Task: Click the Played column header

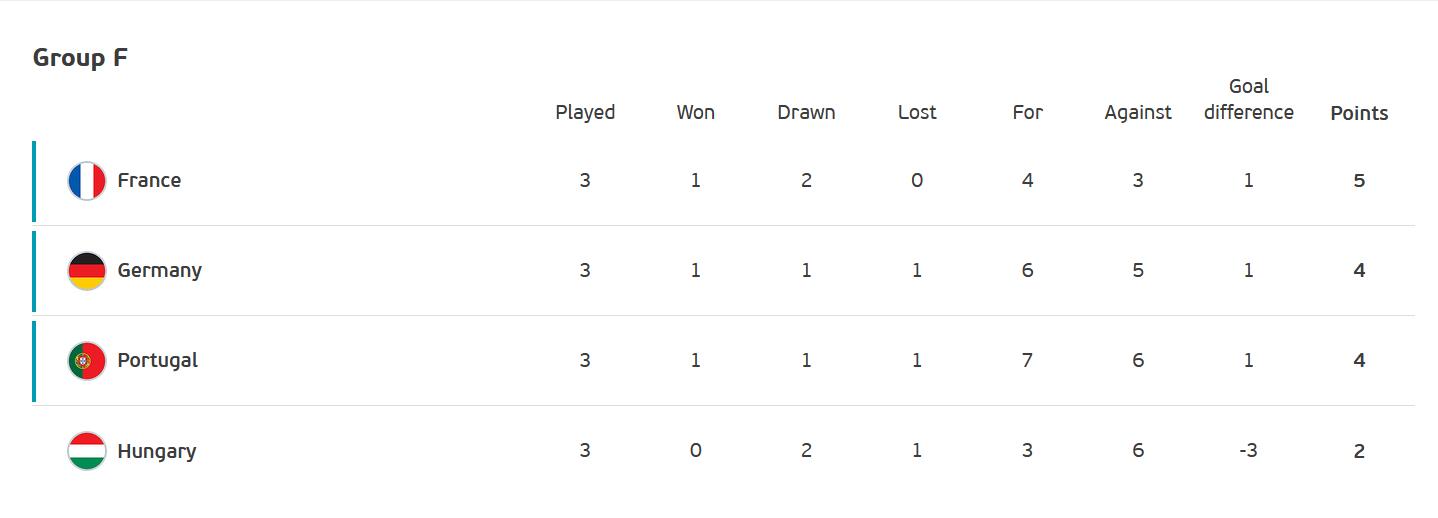Action: tap(585, 112)
